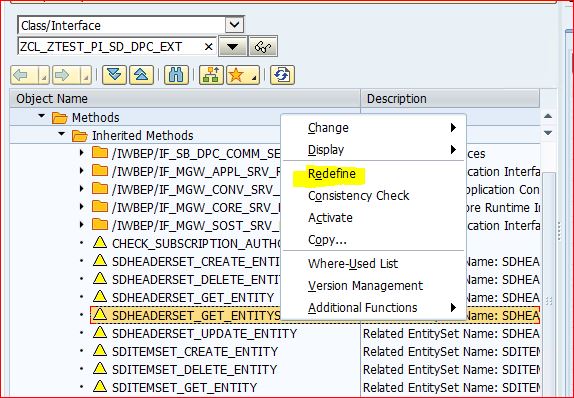Expand the /IWBEP/IF_SB_DPC_COMM_SE node
The height and width of the screenshot is (398, 574).
(x=82, y=152)
